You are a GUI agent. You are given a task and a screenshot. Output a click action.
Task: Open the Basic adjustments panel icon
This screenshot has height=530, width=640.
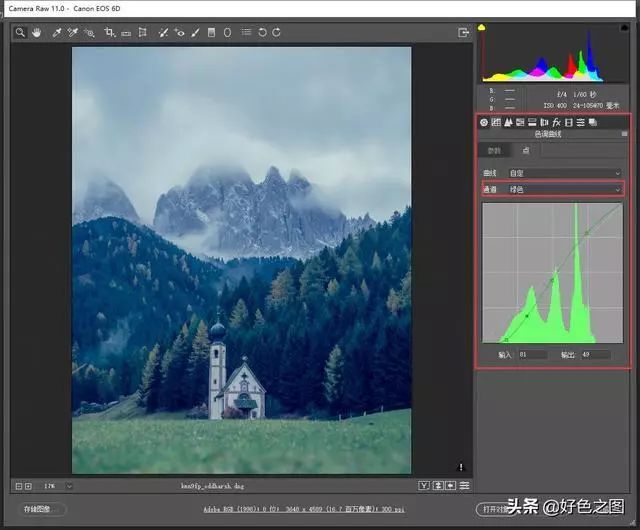coord(484,122)
